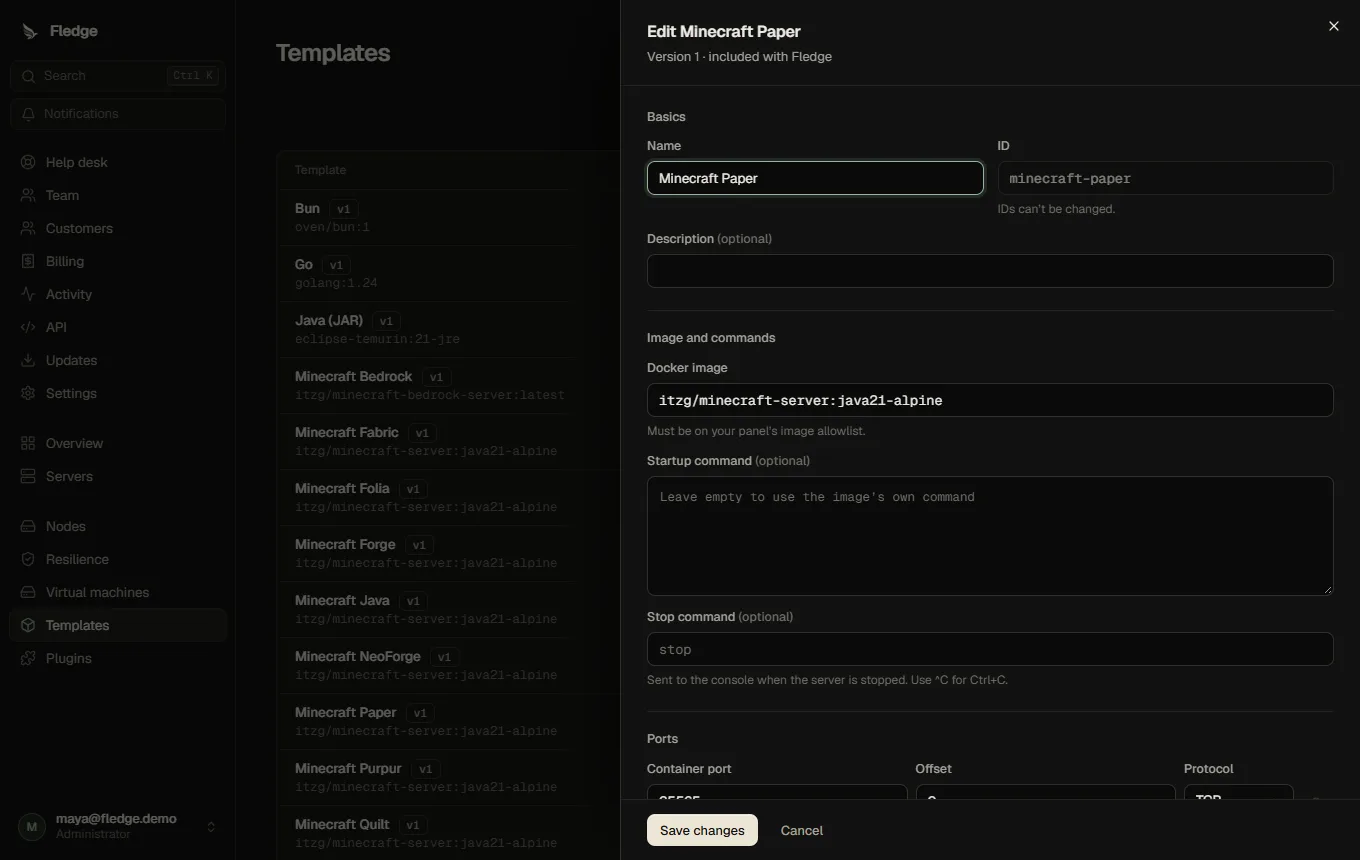This screenshot has width=1360, height=860.
Task: Focus the sidebar Search box
Action: point(118,76)
